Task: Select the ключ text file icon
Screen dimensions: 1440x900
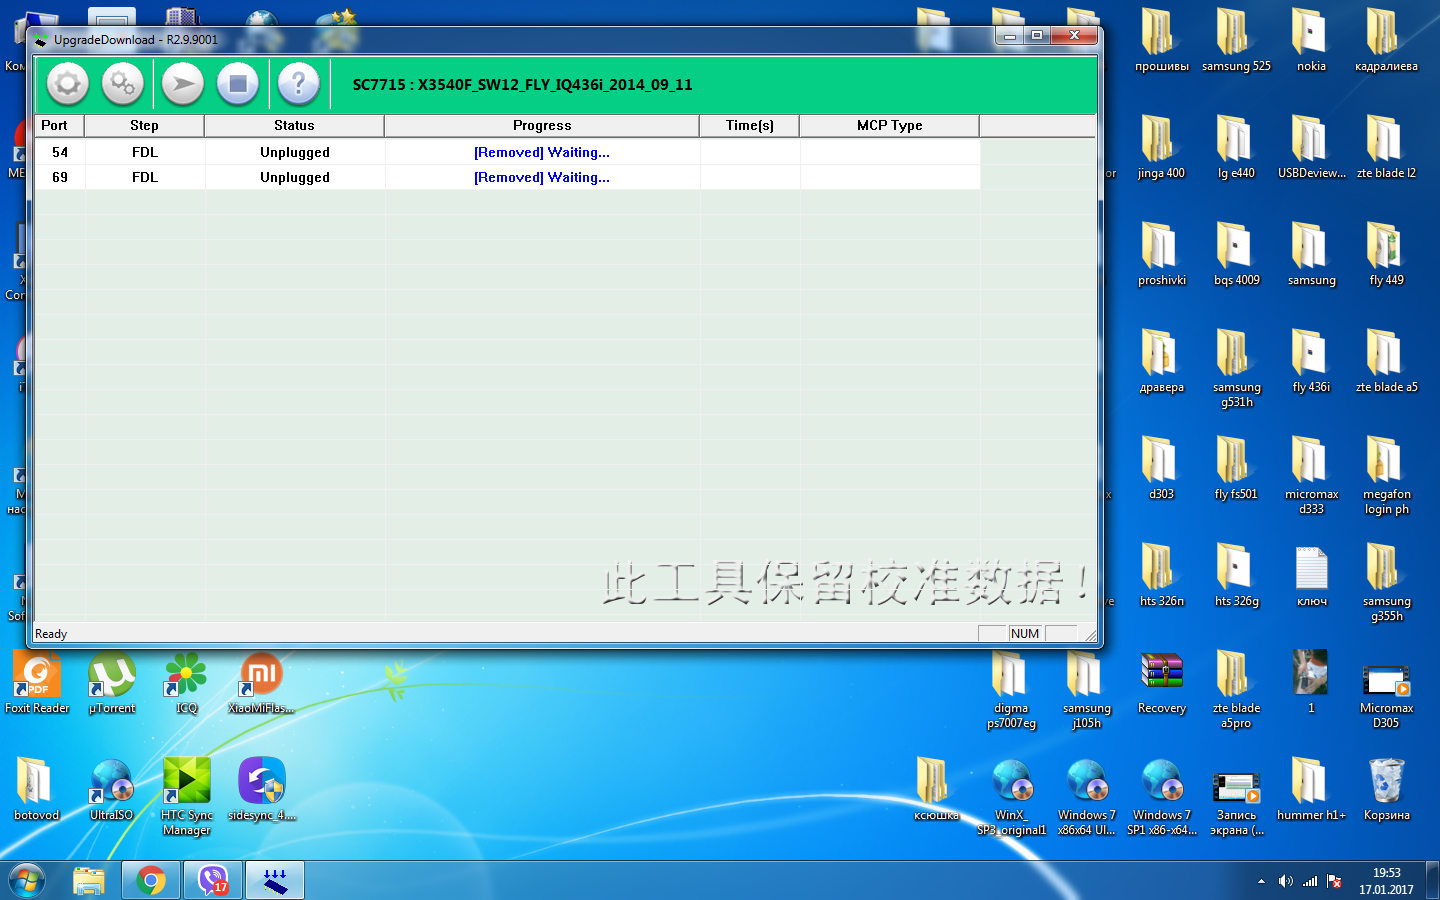Action: coord(1311,576)
